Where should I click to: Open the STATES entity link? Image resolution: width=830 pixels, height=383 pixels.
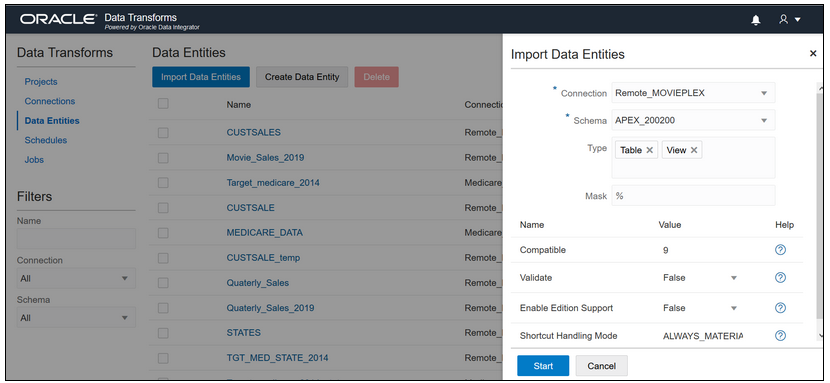coord(243,333)
